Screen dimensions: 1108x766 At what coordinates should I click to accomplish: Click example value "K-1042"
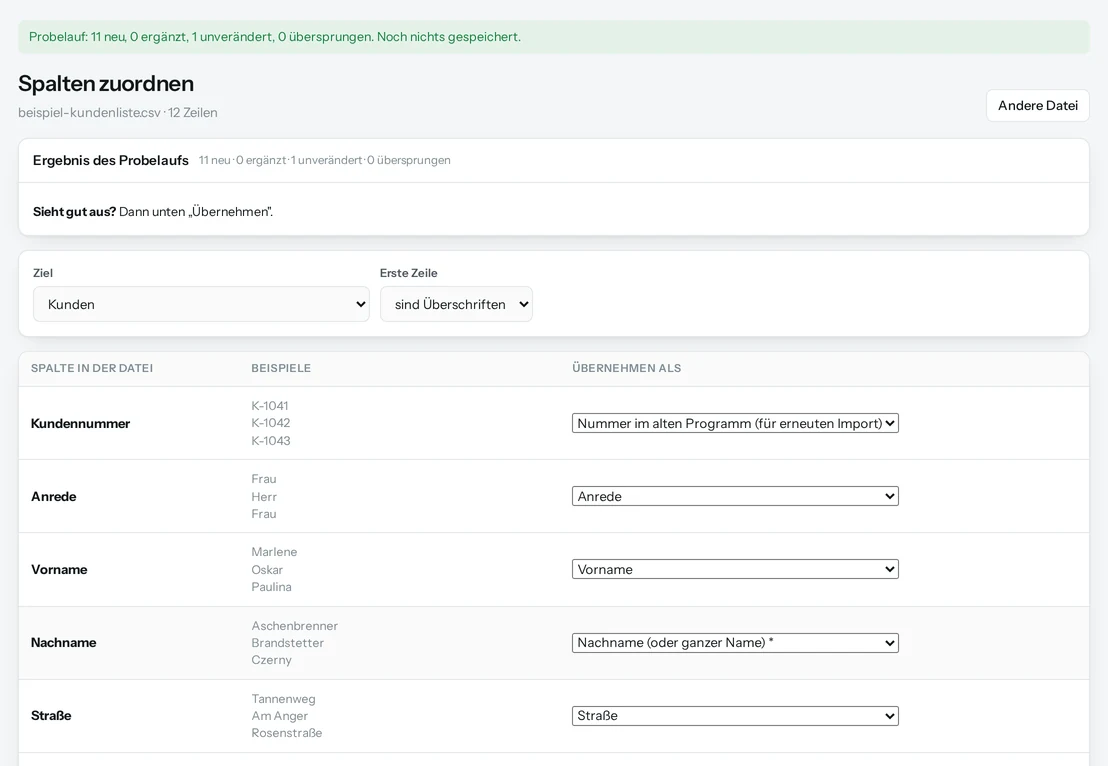click(271, 423)
